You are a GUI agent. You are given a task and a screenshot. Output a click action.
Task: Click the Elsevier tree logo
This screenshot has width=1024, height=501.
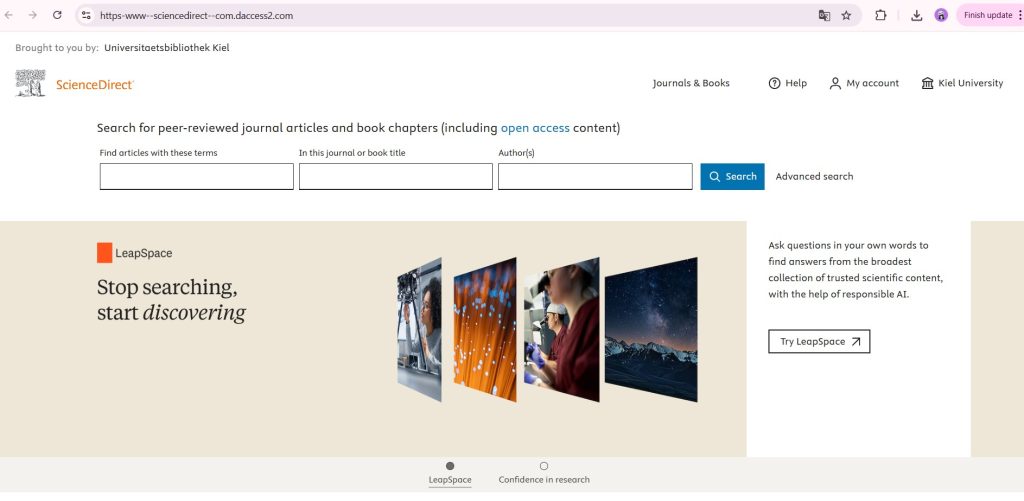31,84
